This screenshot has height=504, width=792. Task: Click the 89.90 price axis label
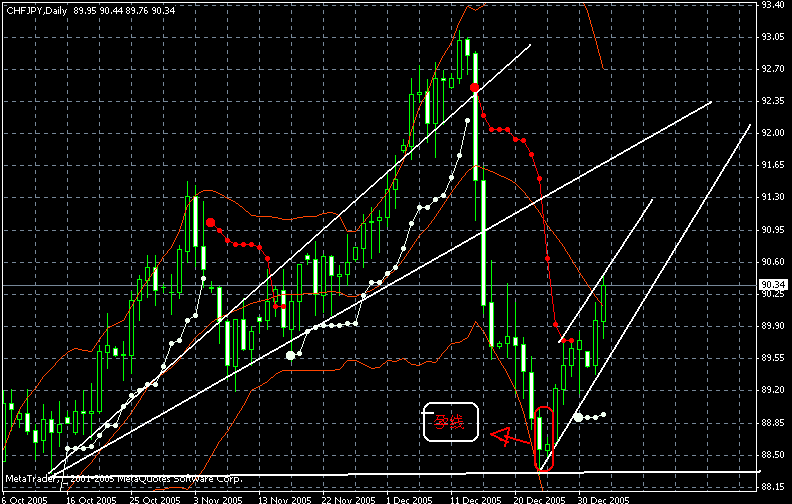773,326
